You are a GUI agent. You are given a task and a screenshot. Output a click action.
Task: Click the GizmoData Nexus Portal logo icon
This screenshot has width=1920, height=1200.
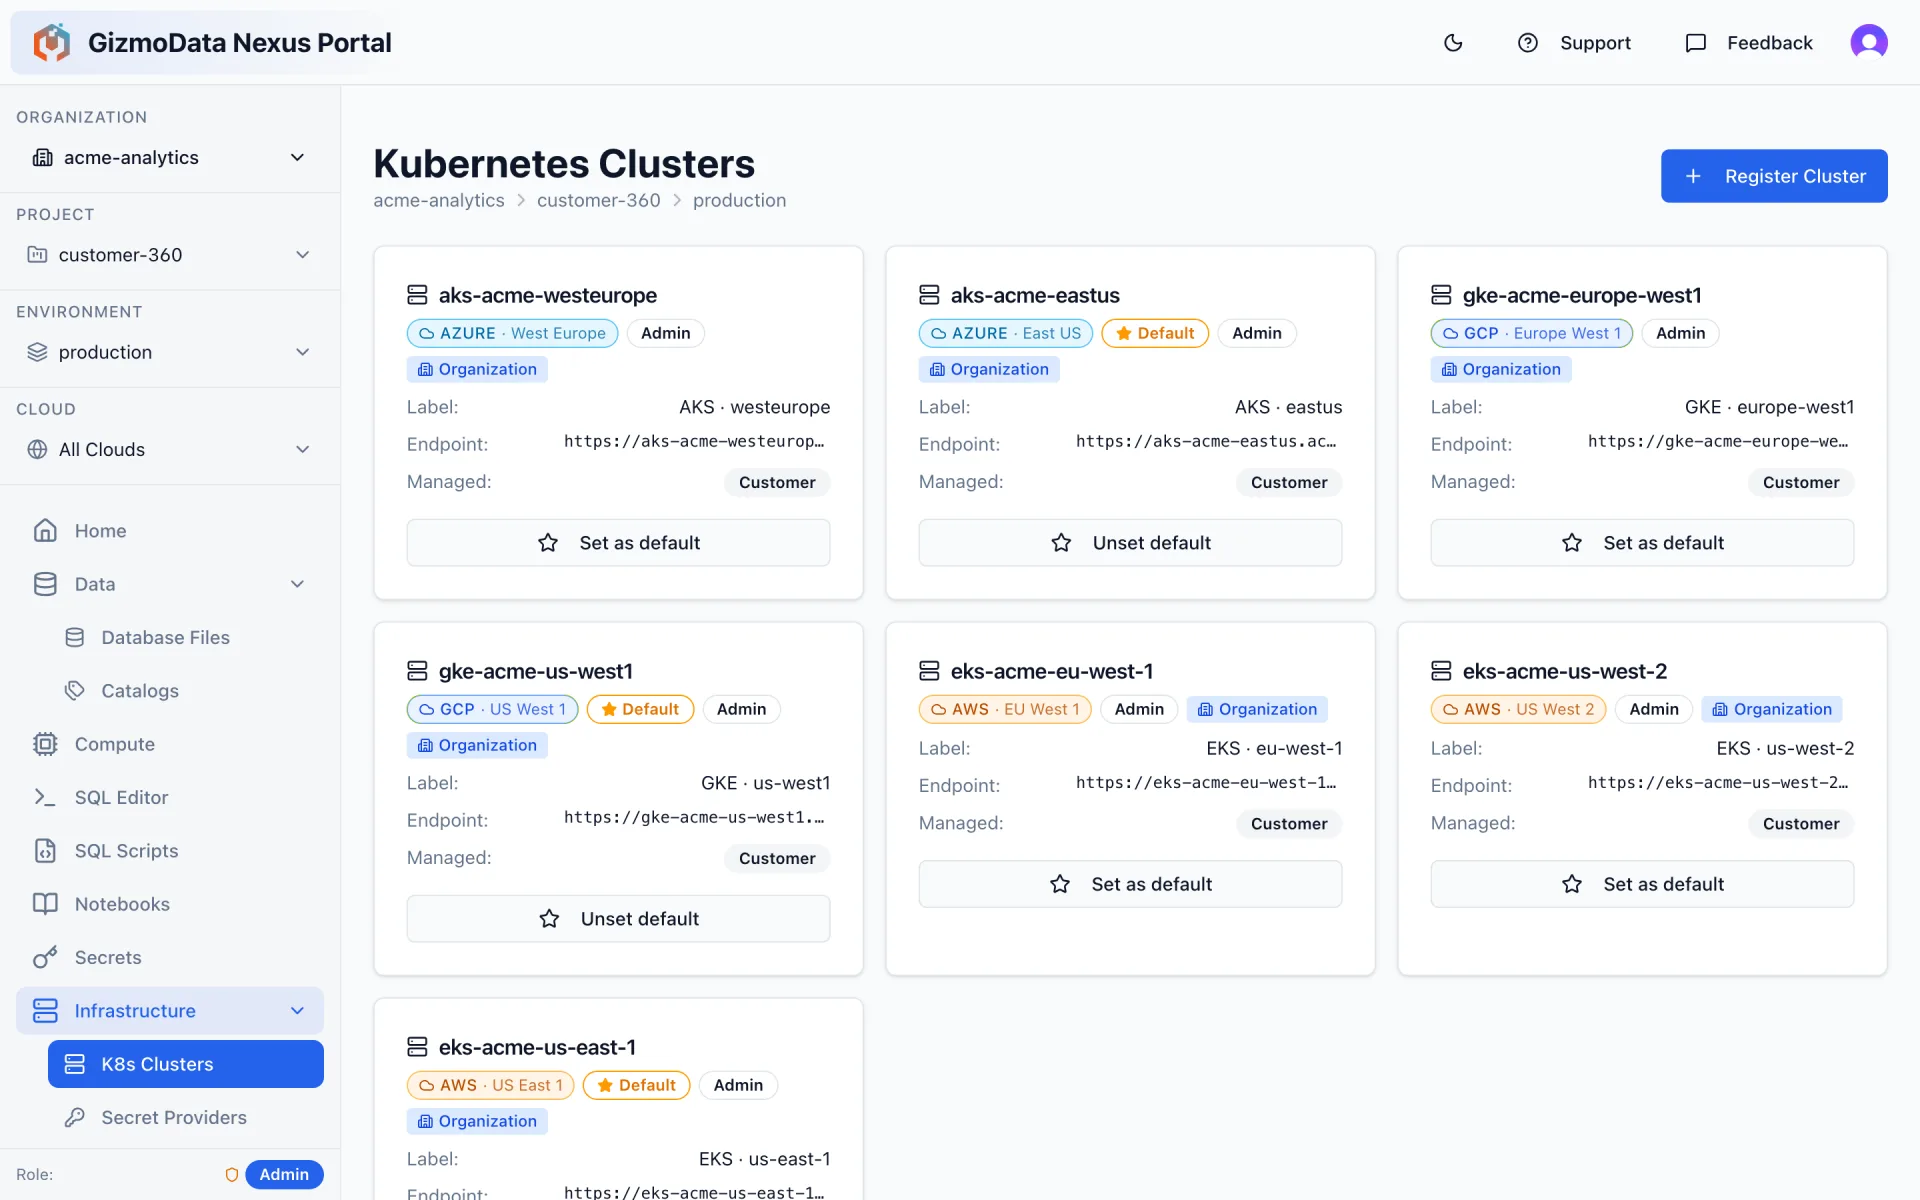click(x=51, y=43)
